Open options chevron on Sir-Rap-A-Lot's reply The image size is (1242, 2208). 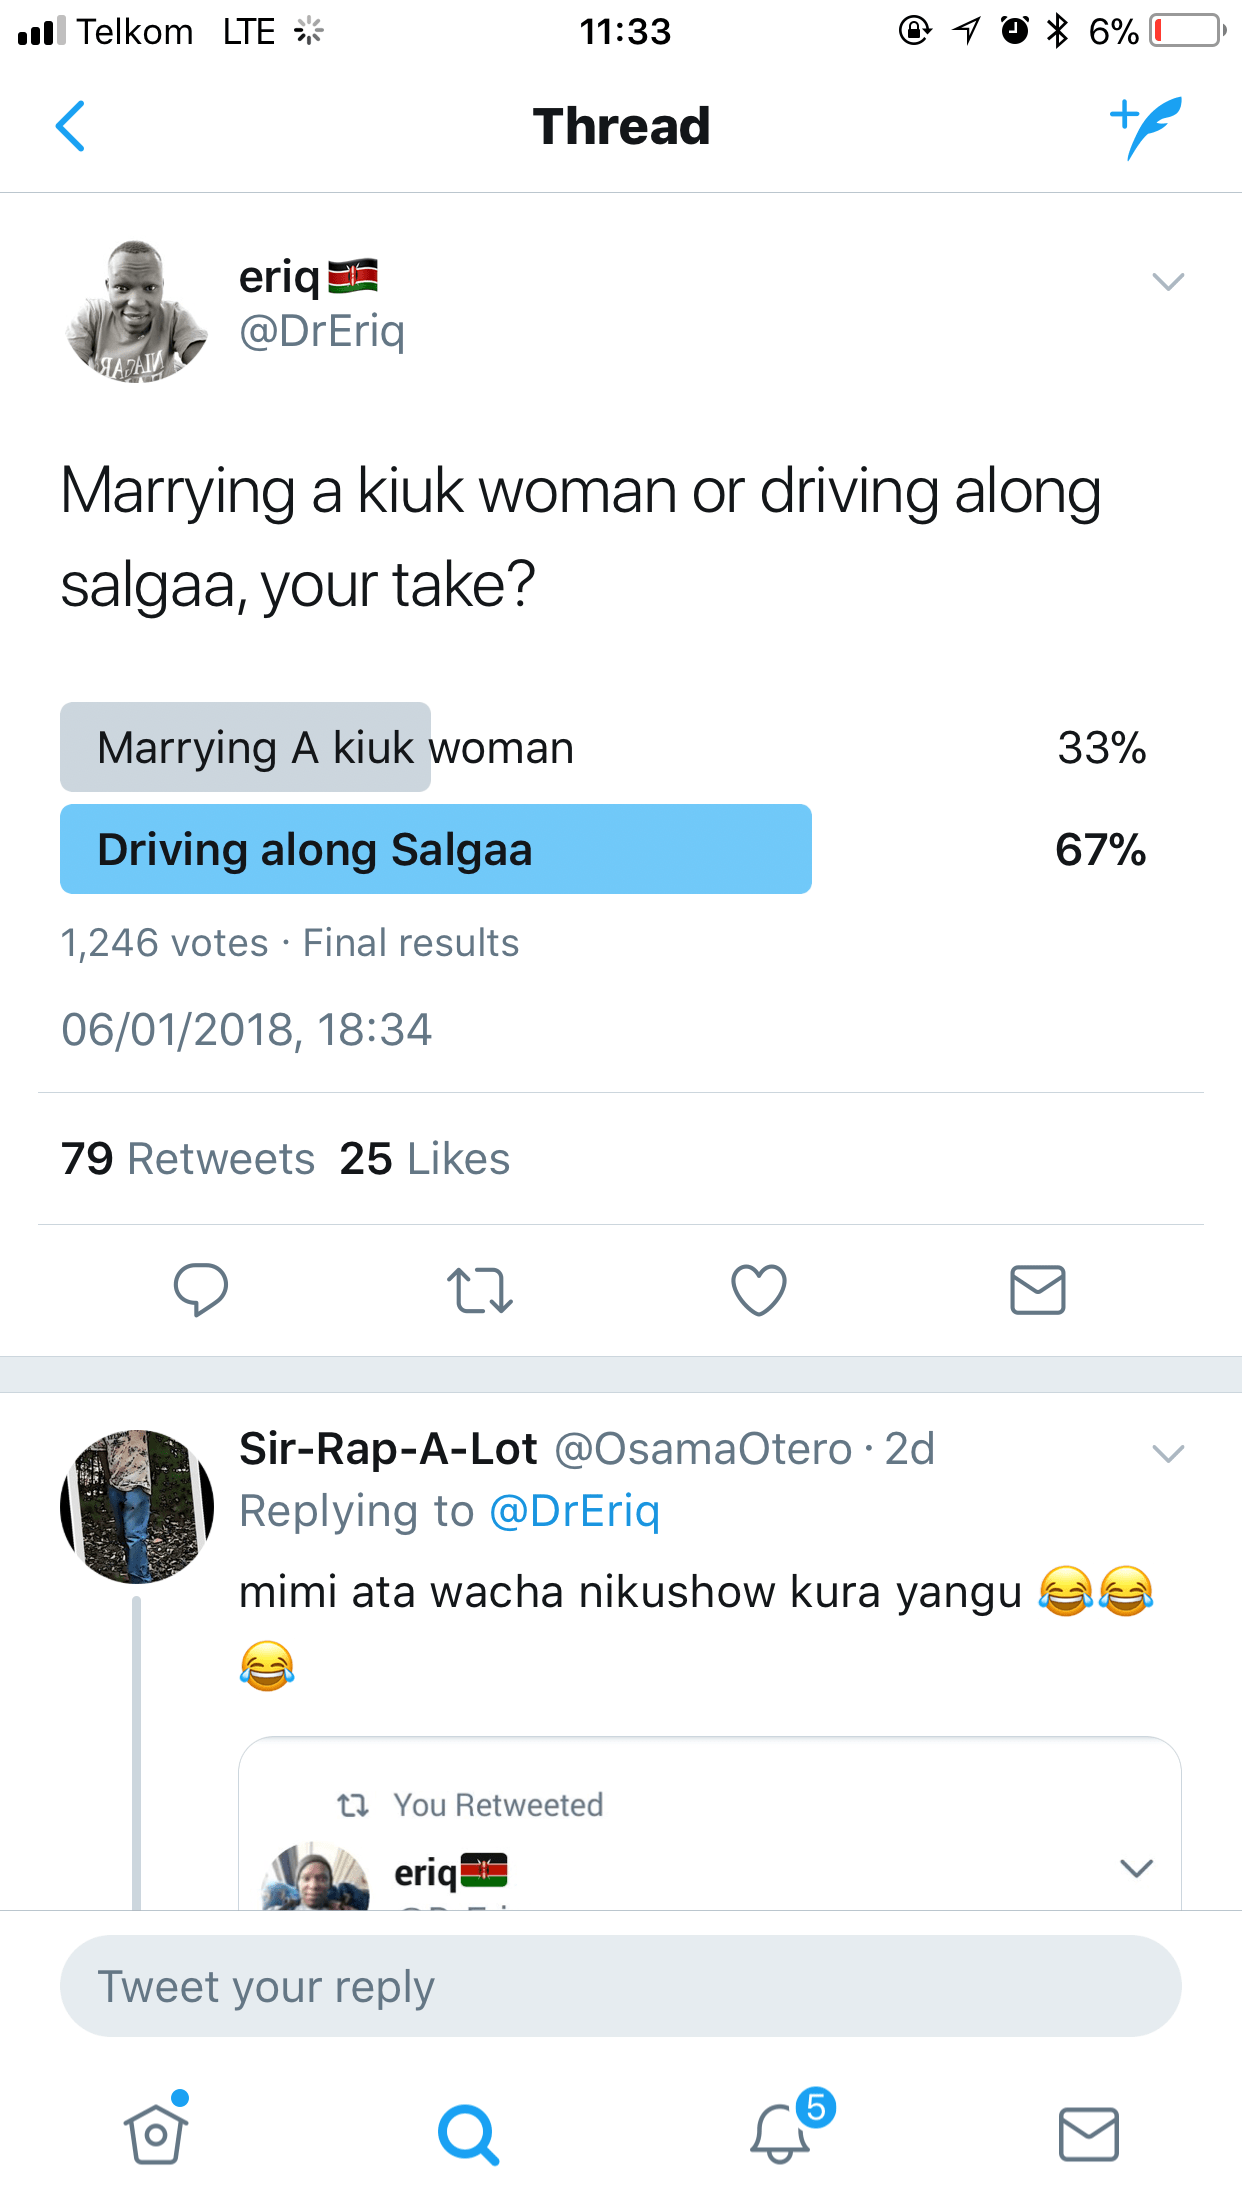pos(1168,1453)
